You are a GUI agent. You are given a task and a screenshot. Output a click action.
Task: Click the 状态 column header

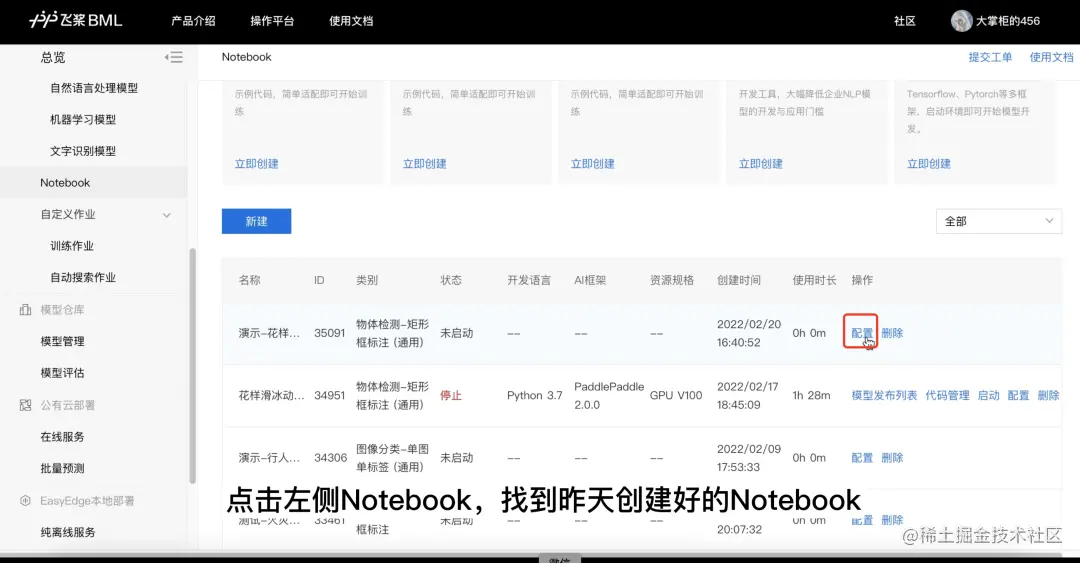tap(451, 280)
